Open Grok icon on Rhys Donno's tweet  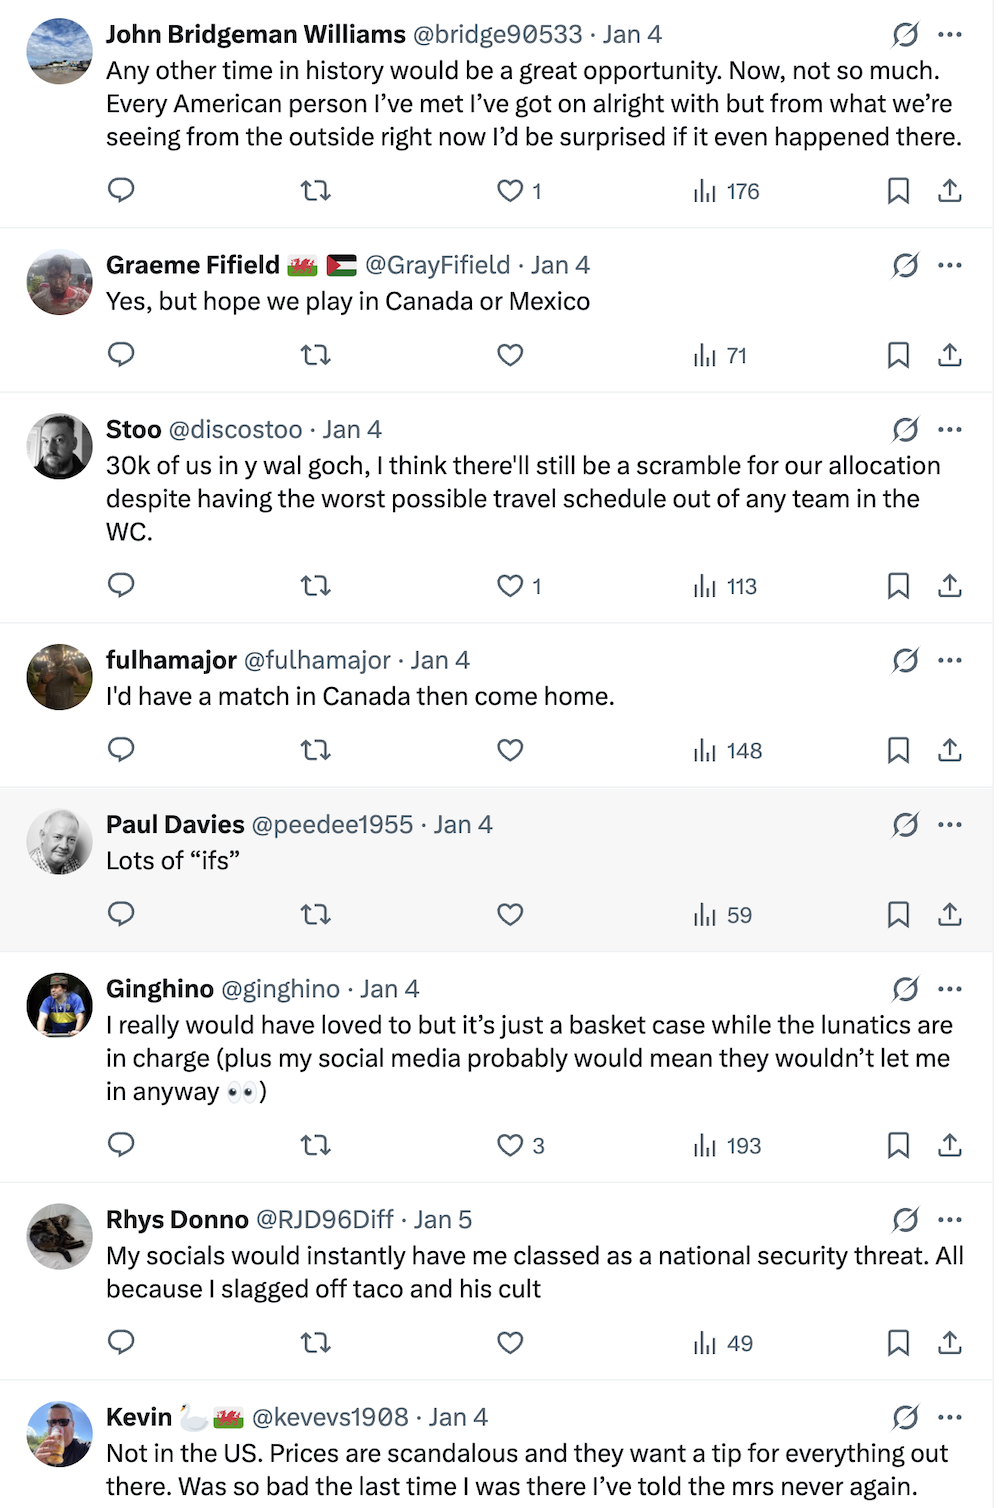tap(905, 1220)
